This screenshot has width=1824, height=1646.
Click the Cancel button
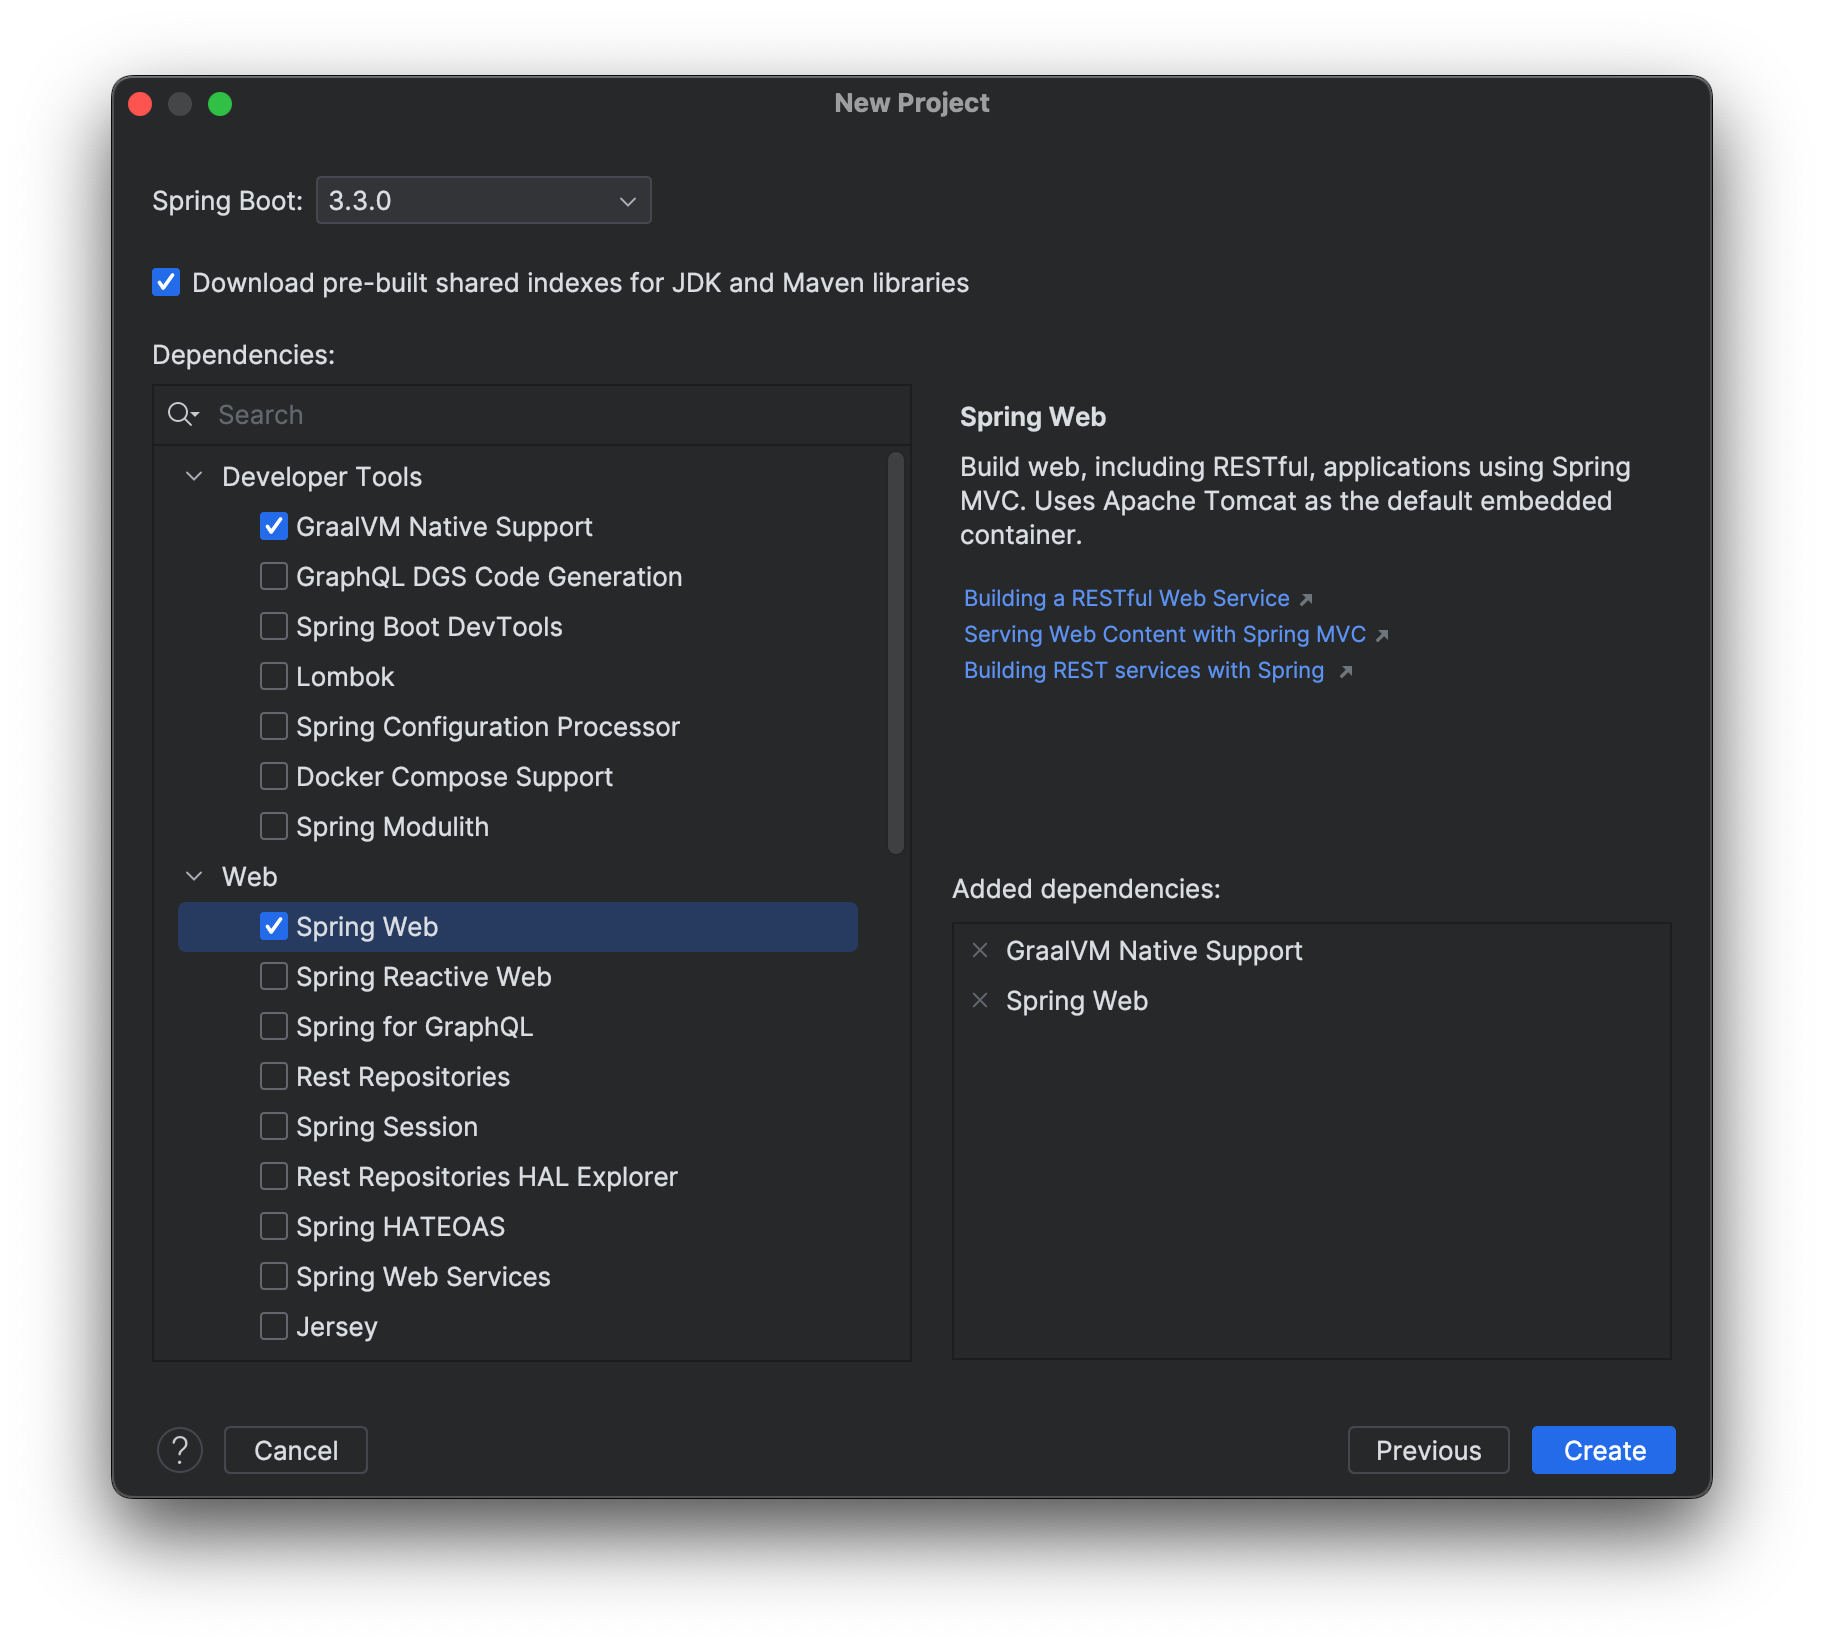296,1450
